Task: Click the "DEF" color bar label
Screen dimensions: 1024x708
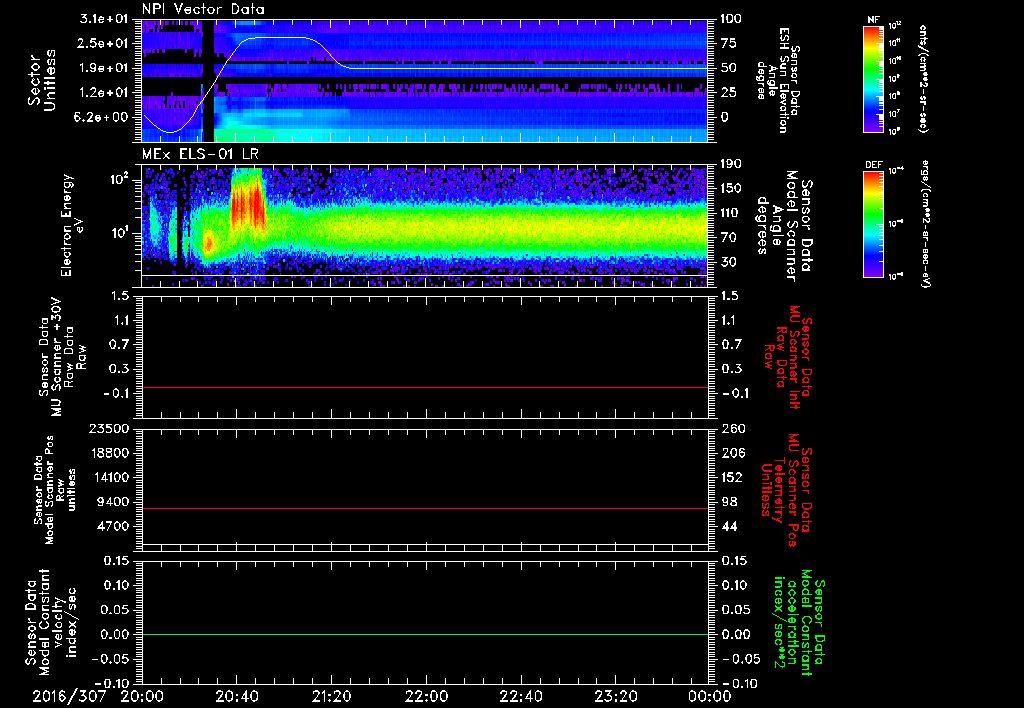Action: pyautogui.click(x=873, y=165)
